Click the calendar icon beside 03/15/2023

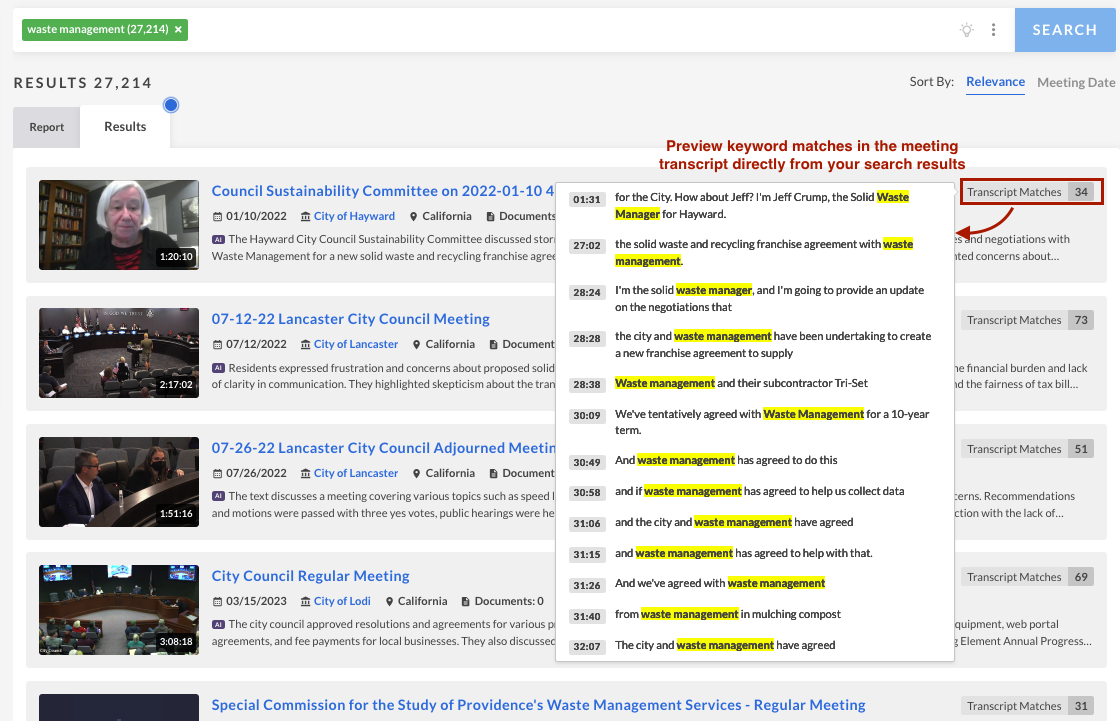click(x=217, y=602)
